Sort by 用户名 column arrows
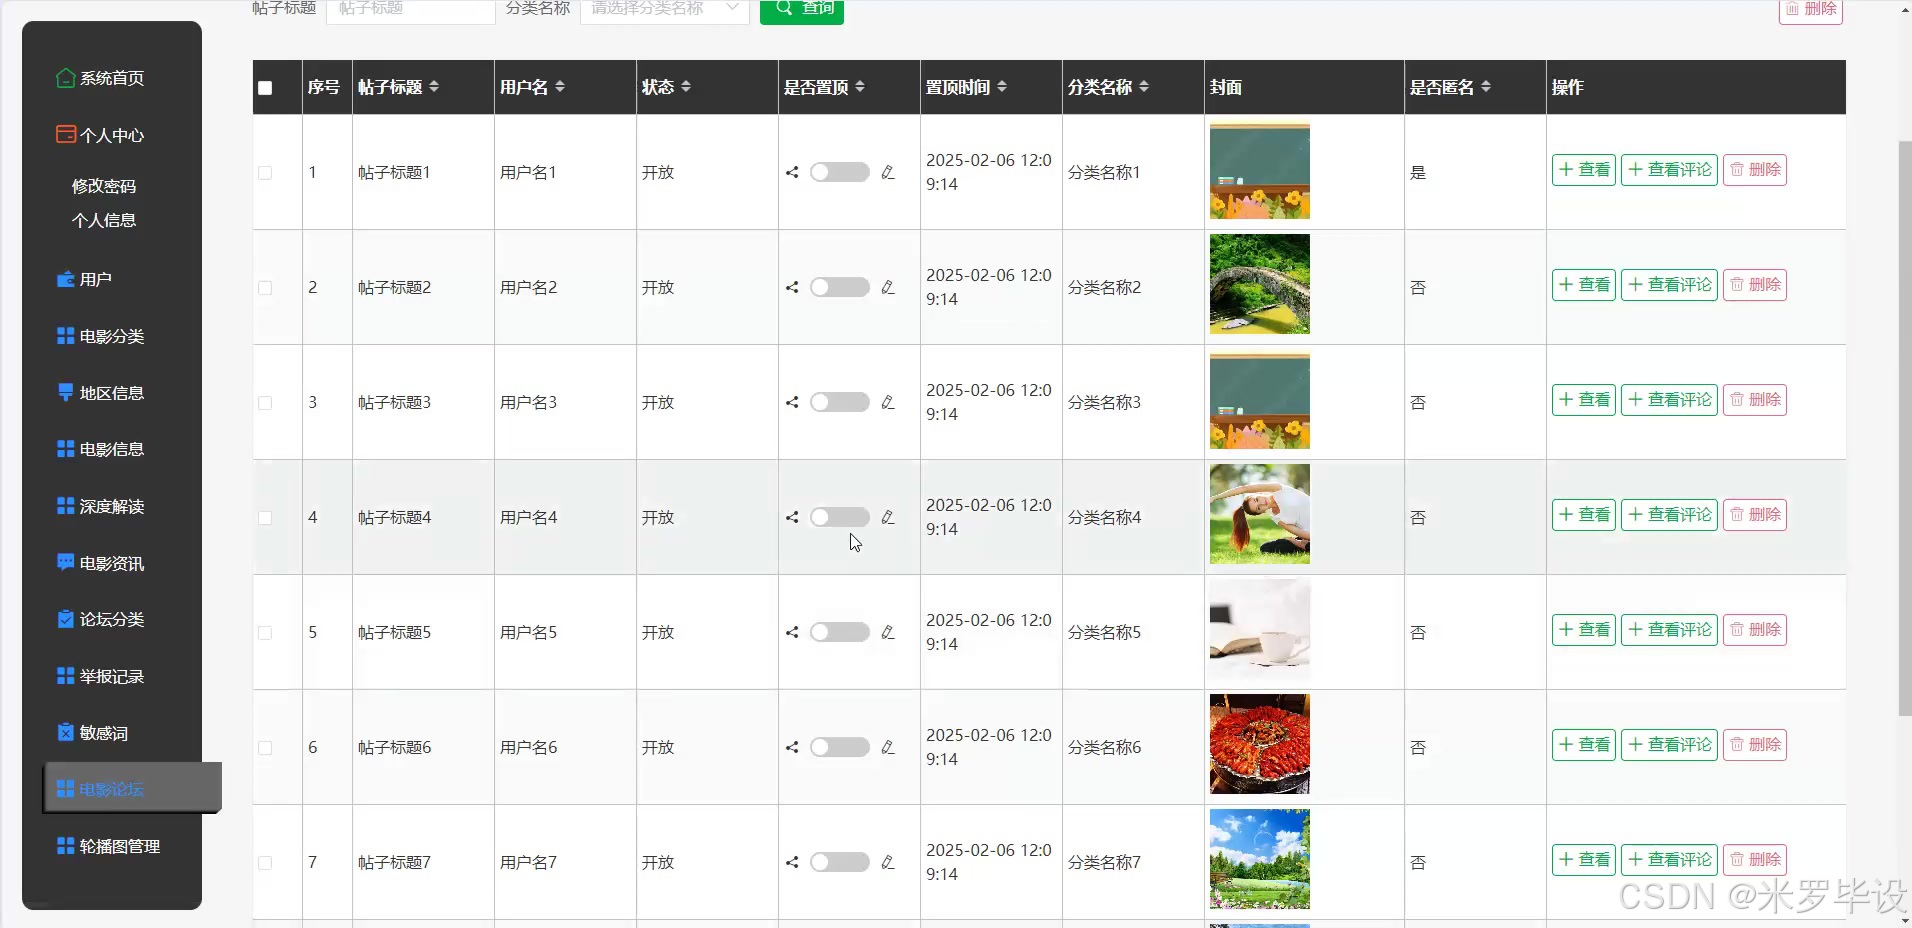This screenshot has height=928, width=1912. pos(560,87)
